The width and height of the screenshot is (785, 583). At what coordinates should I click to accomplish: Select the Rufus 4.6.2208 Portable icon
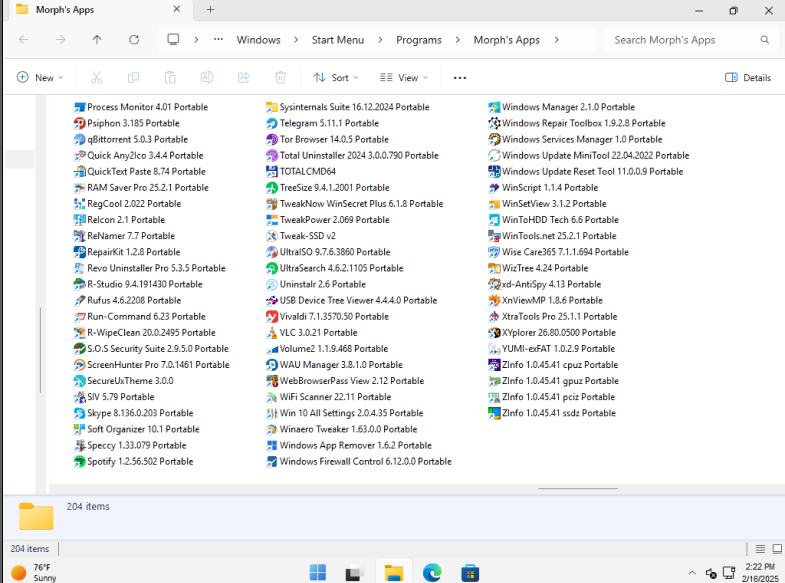79,300
